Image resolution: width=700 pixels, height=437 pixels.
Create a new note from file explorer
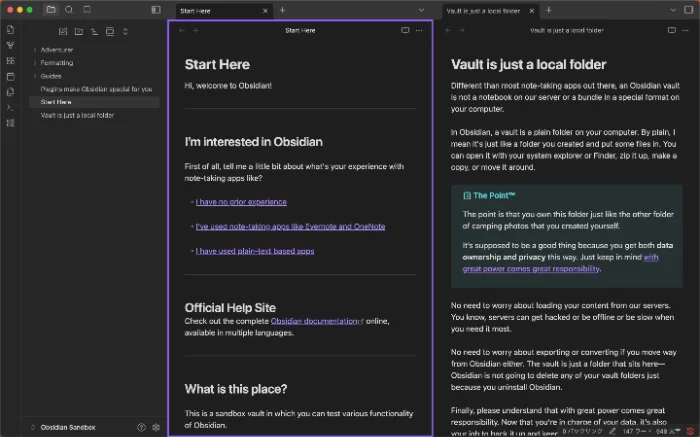point(62,31)
